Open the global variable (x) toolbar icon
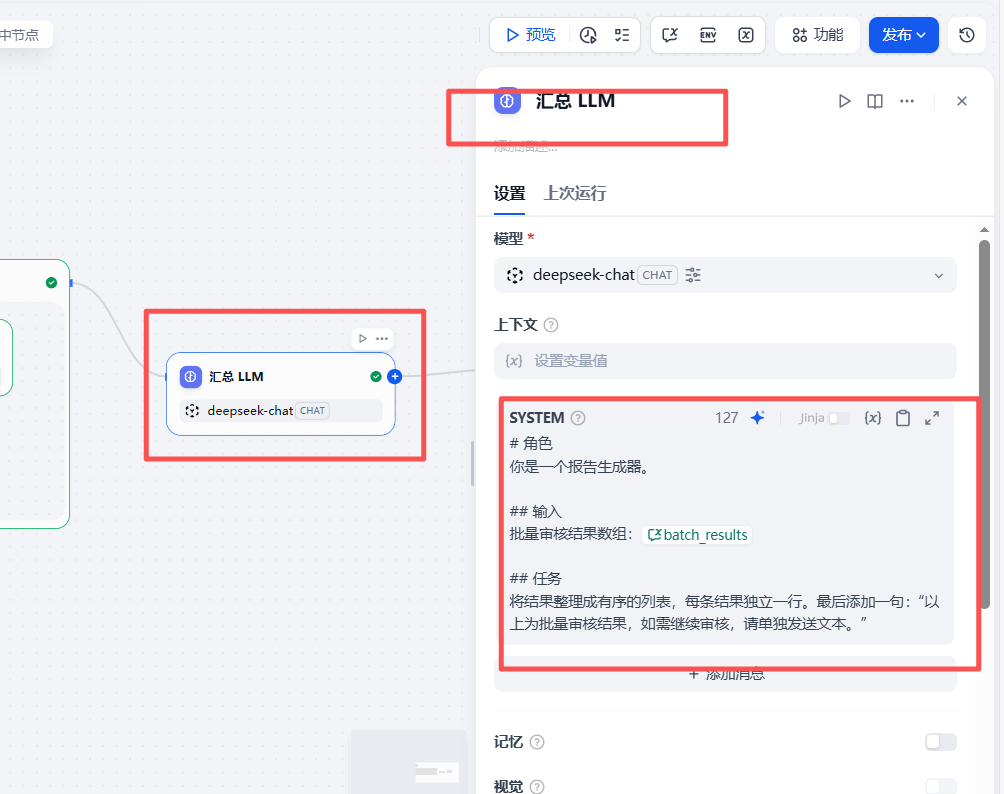The width and height of the screenshot is (1004, 794). tap(746, 35)
